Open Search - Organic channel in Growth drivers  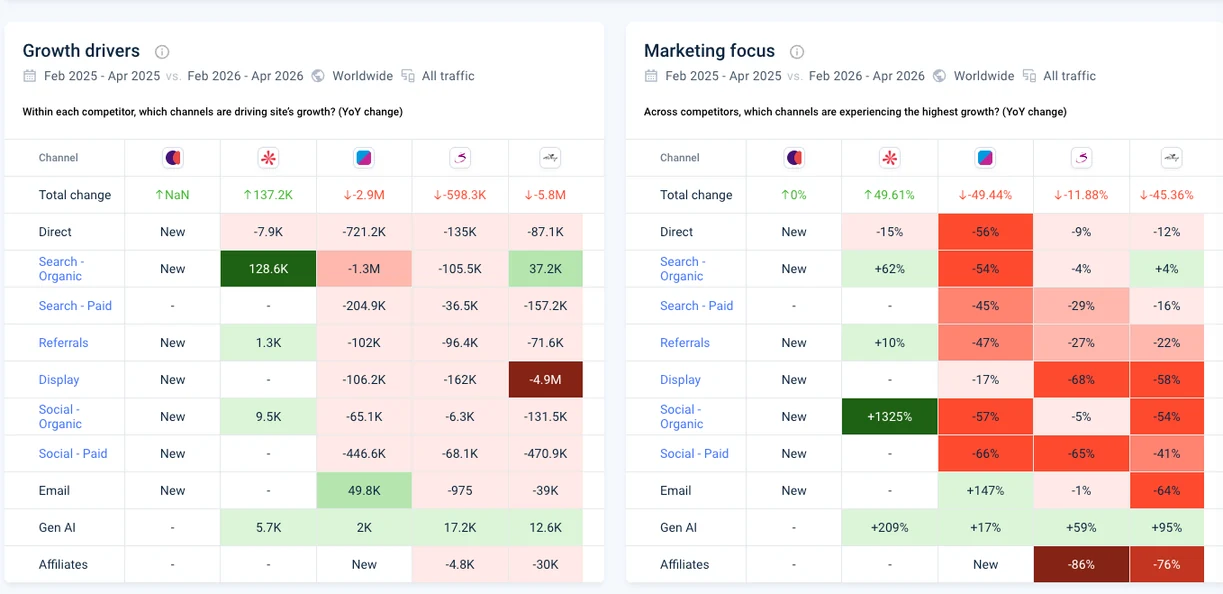[x=61, y=269]
